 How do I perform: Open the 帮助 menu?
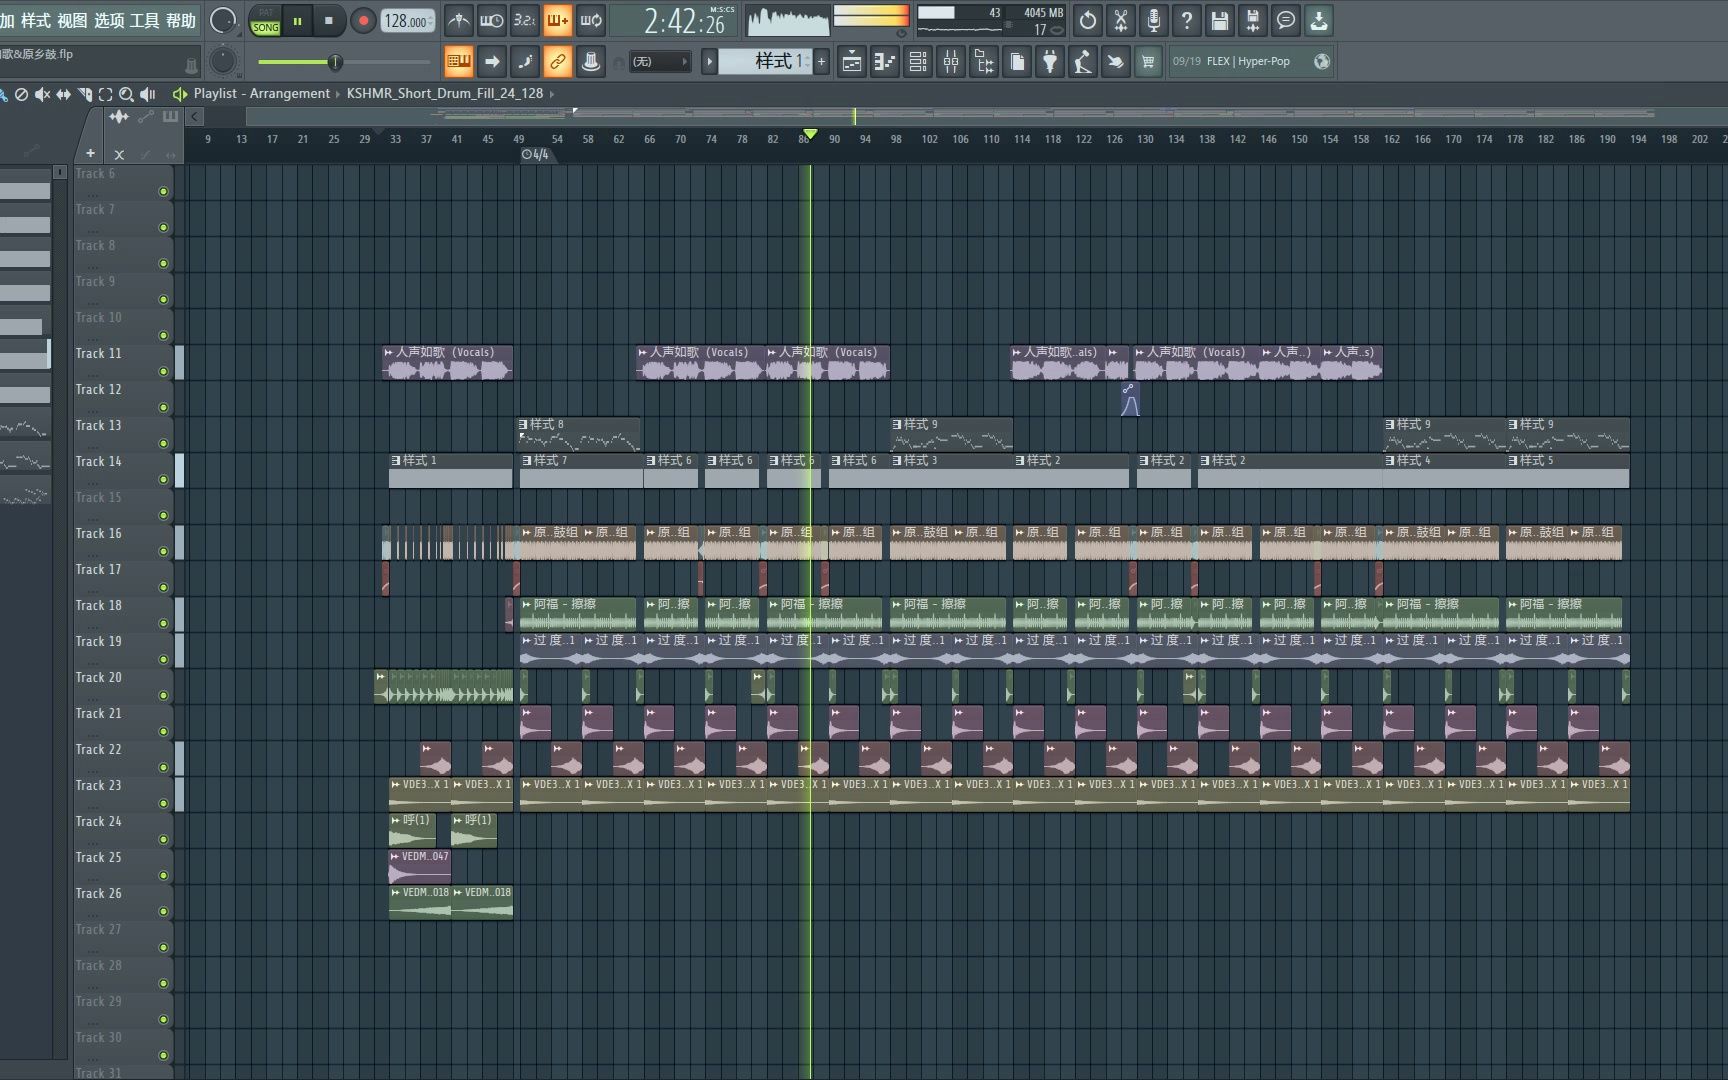tap(181, 20)
